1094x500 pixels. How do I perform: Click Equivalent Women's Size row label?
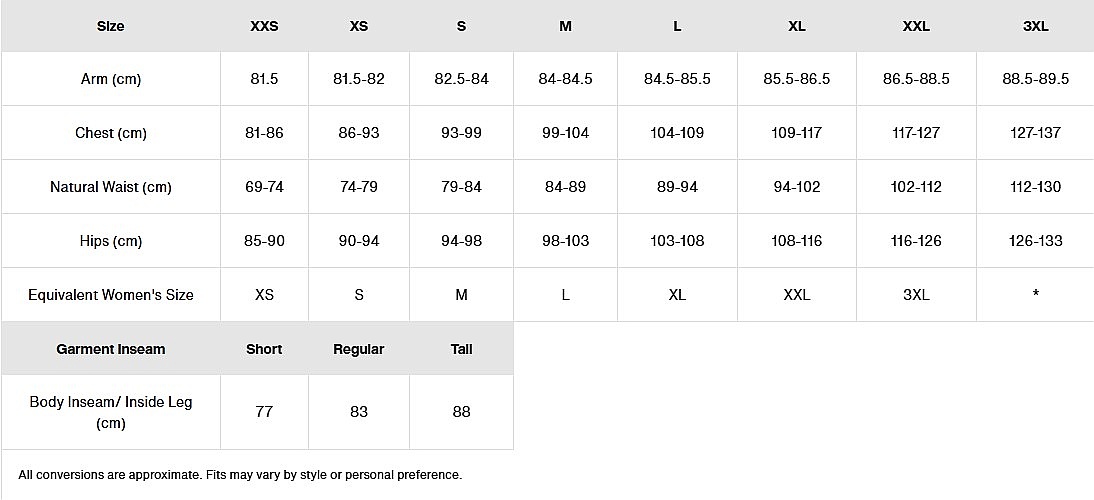[111, 295]
